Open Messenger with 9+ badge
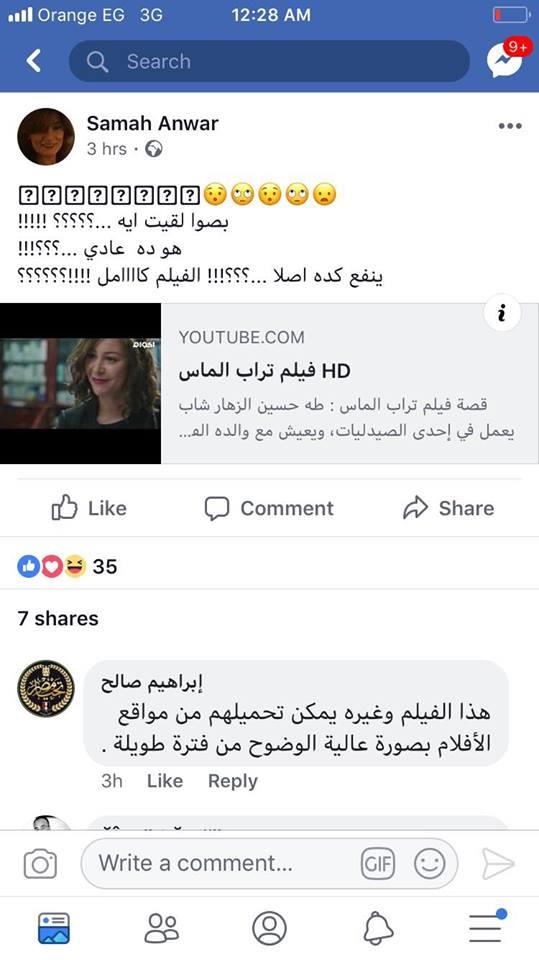Image resolution: width=539 pixels, height=960 pixels. 508,58
